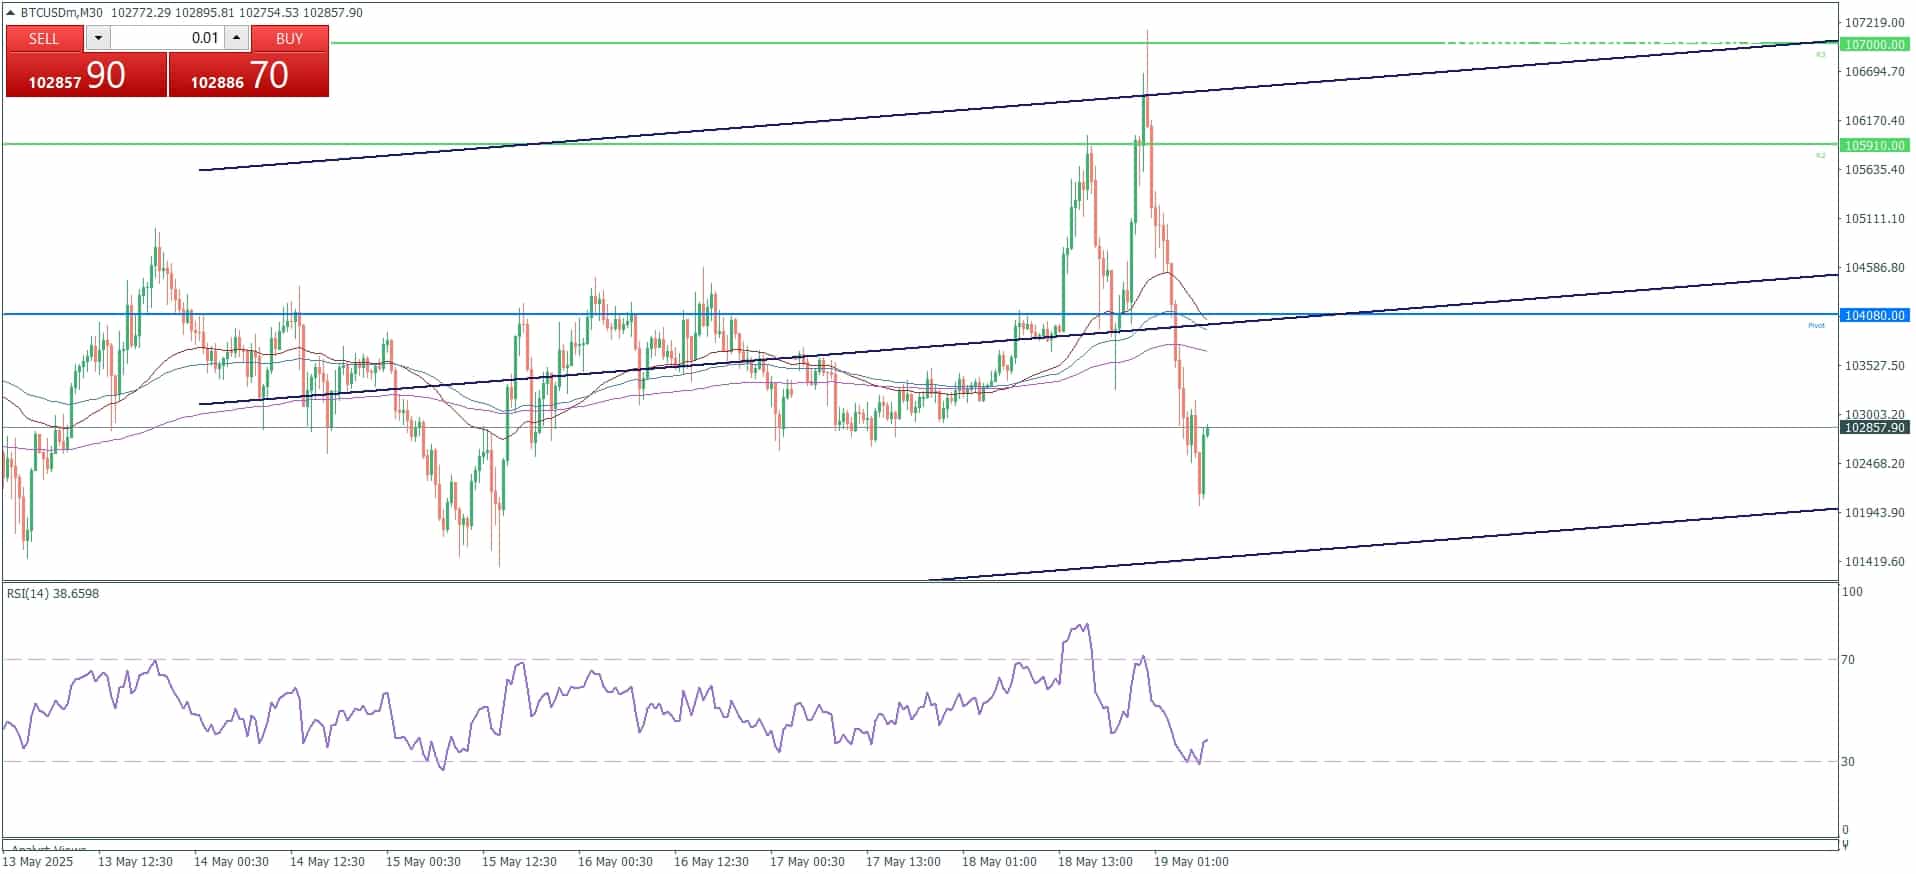Click the 106170.40 price scale value

(x=1874, y=120)
